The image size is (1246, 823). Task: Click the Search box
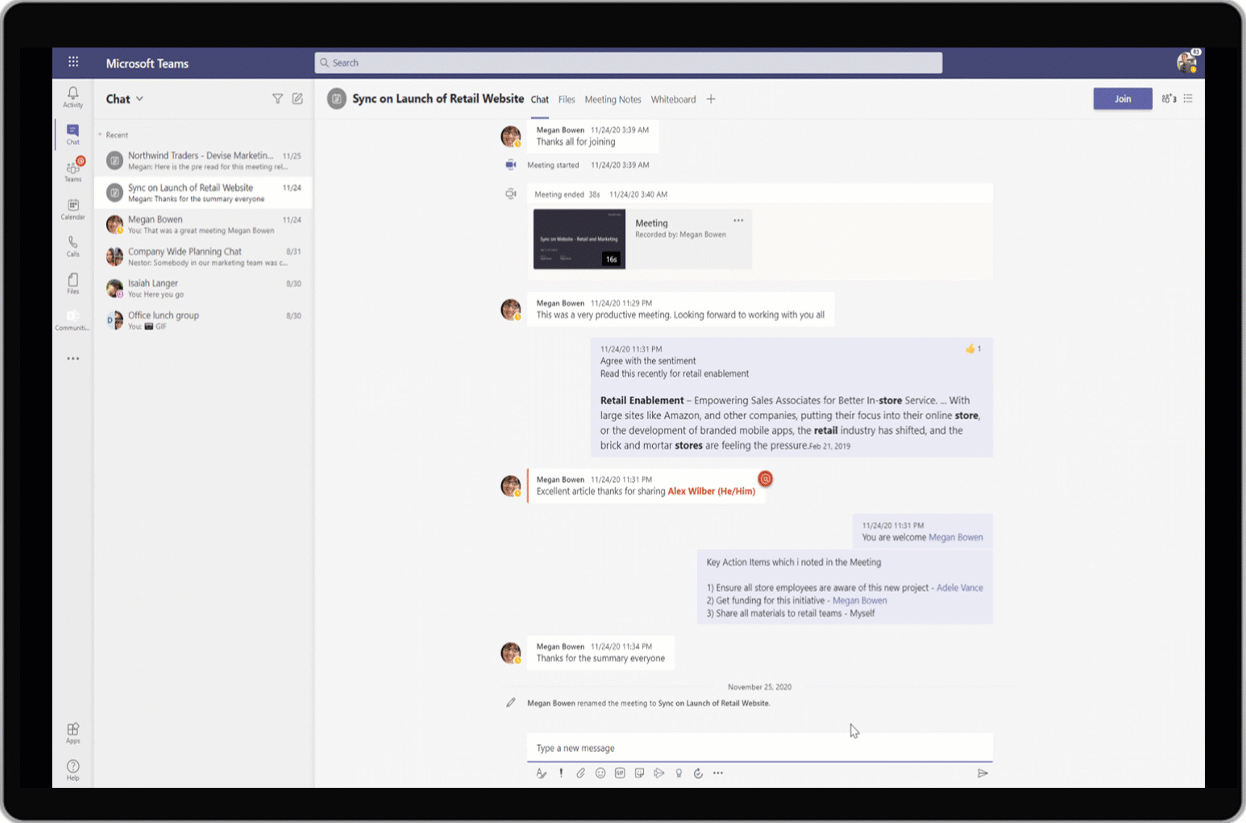coord(628,63)
